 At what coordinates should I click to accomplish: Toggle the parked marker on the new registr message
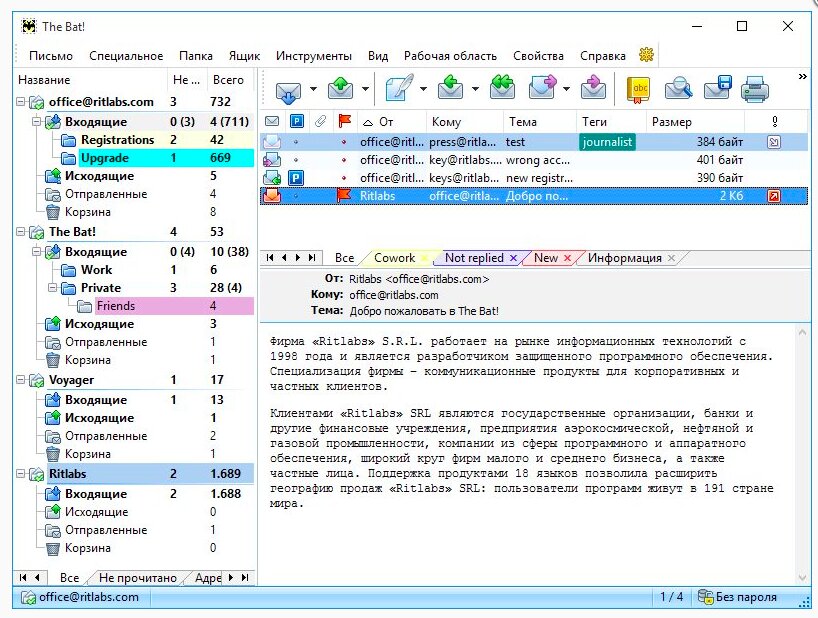pos(296,178)
